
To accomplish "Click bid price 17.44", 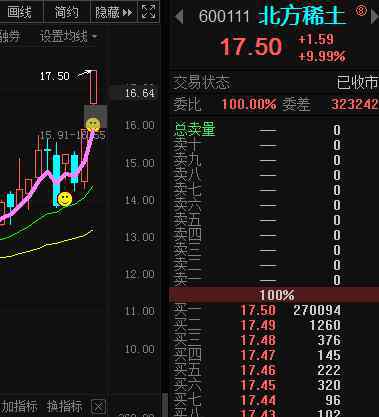I will (258, 400).
